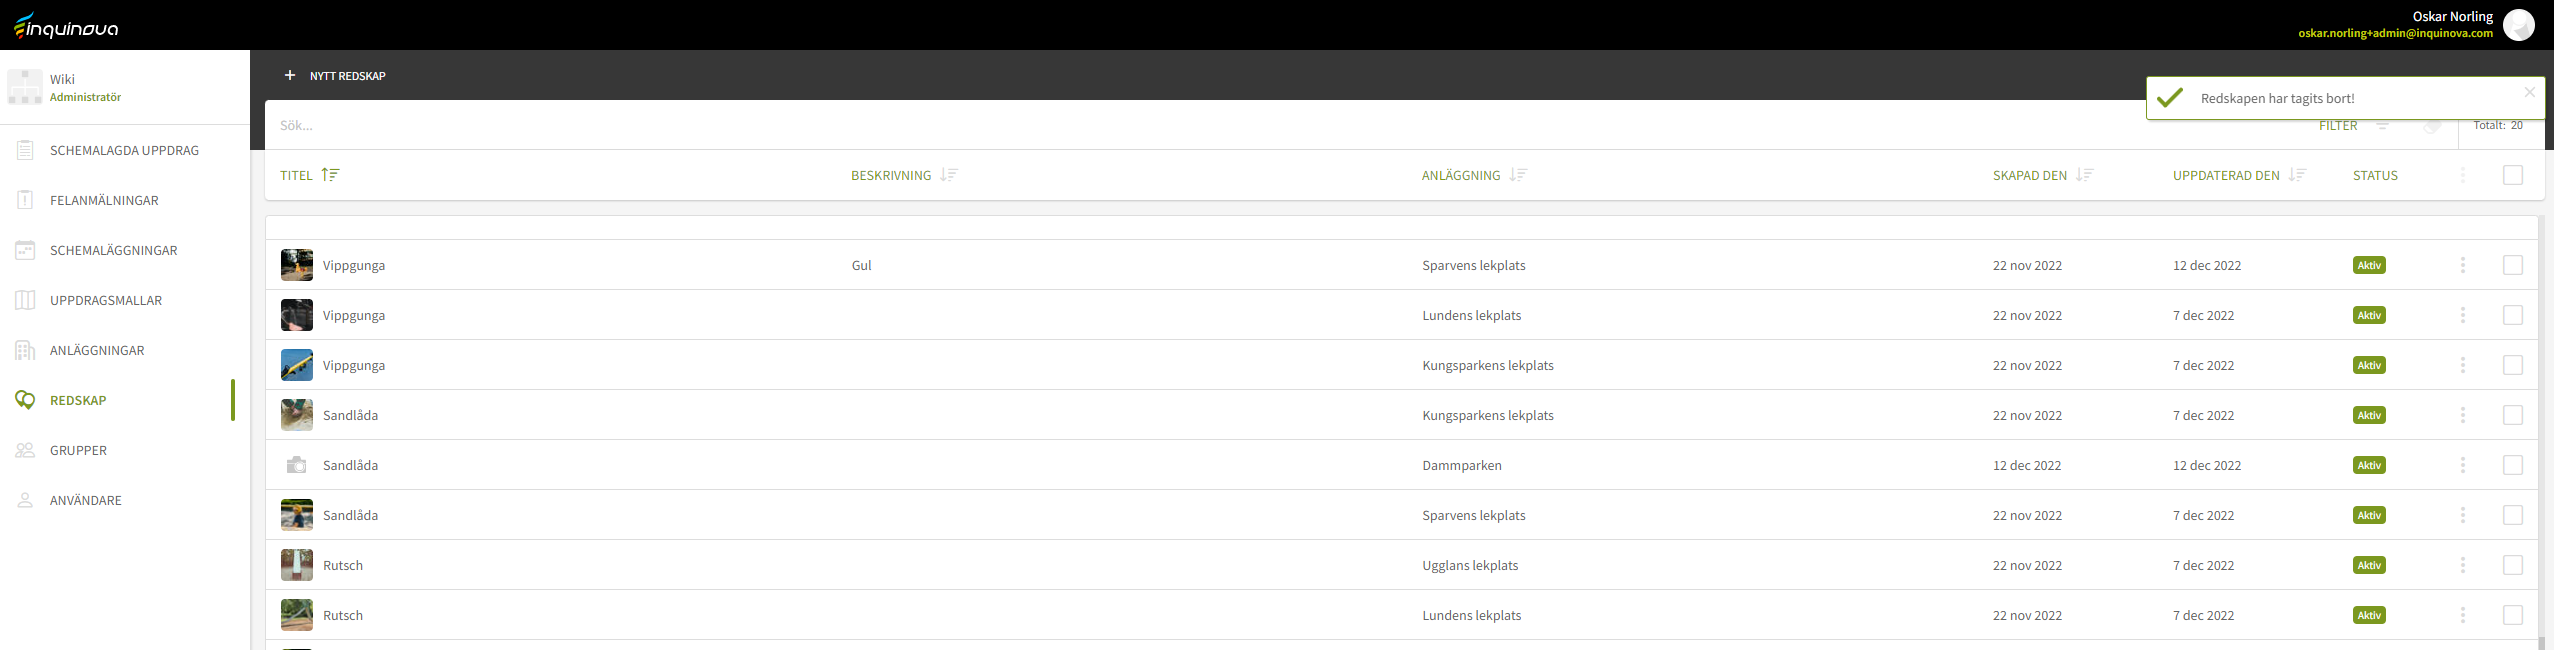2554x650 pixels.
Task: Click the Felanmälningar sidebar icon
Action: tap(25, 200)
